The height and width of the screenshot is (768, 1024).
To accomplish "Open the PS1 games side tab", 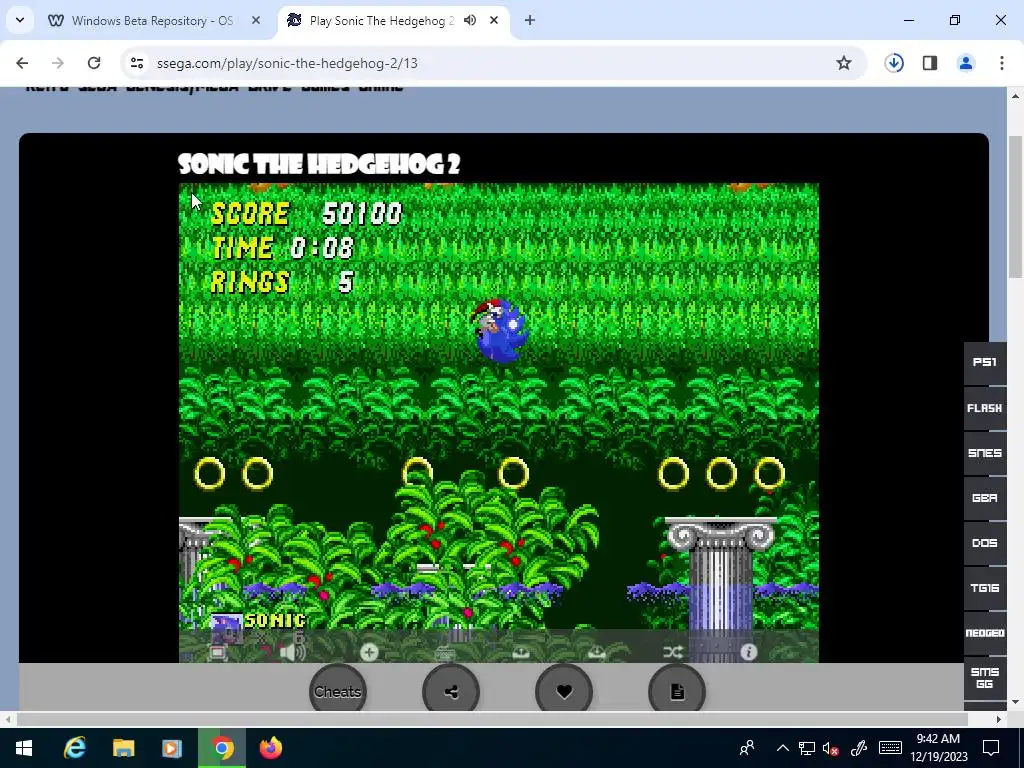I will pos(985,362).
